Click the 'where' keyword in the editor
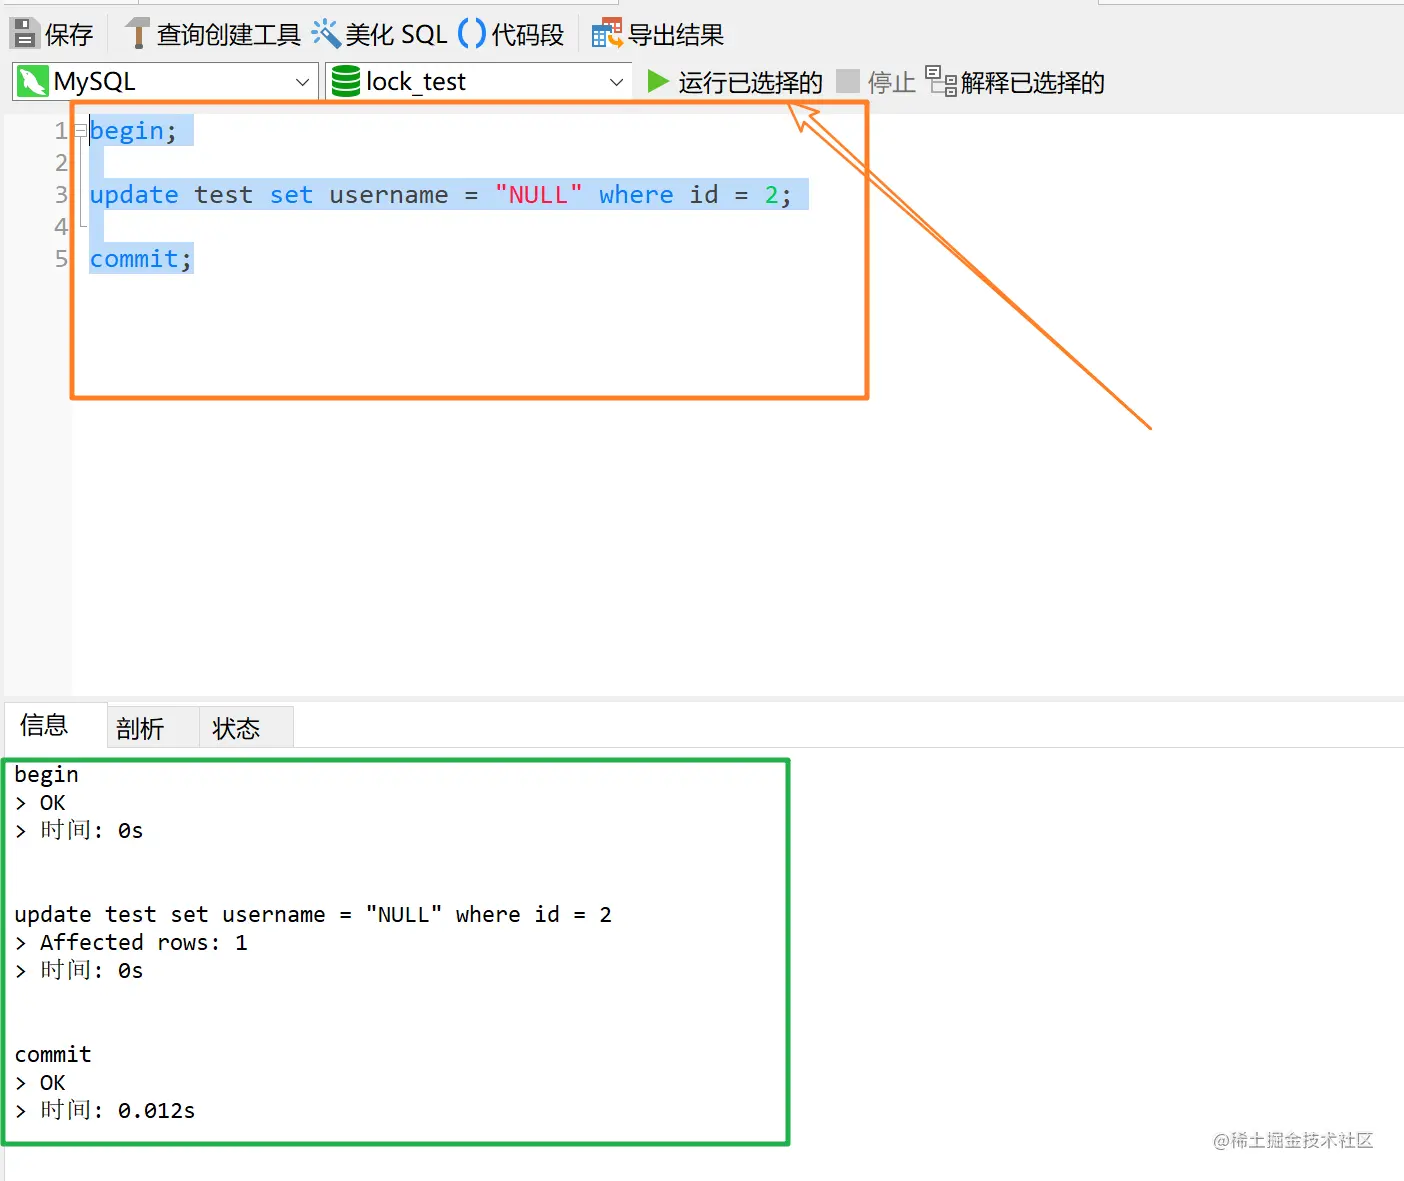The width and height of the screenshot is (1404, 1181). pyautogui.click(x=636, y=195)
